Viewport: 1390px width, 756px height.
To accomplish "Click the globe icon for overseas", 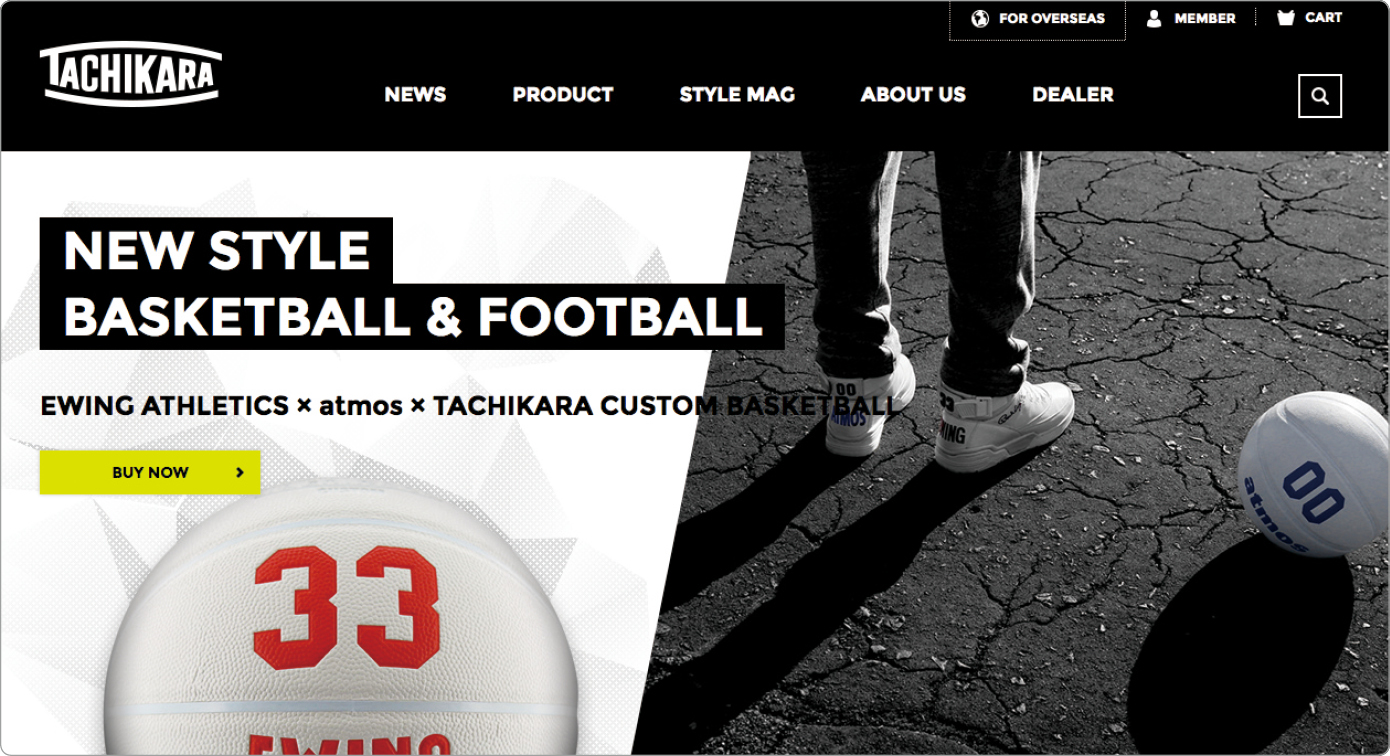I will (980, 18).
